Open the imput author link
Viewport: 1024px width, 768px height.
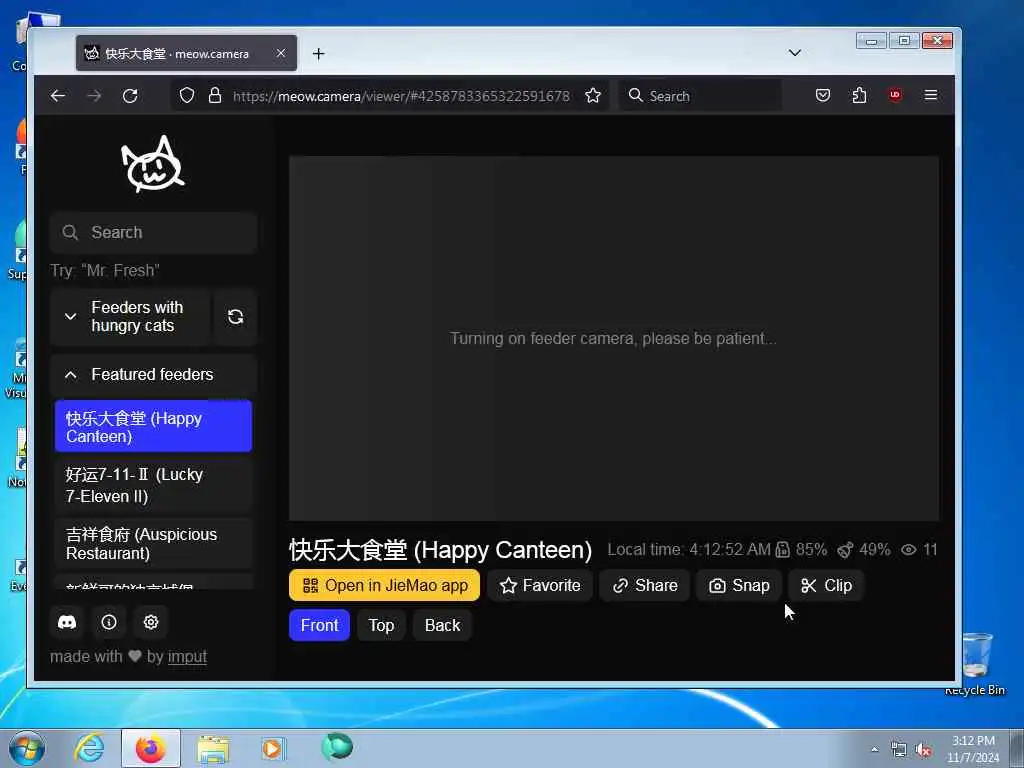187,657
